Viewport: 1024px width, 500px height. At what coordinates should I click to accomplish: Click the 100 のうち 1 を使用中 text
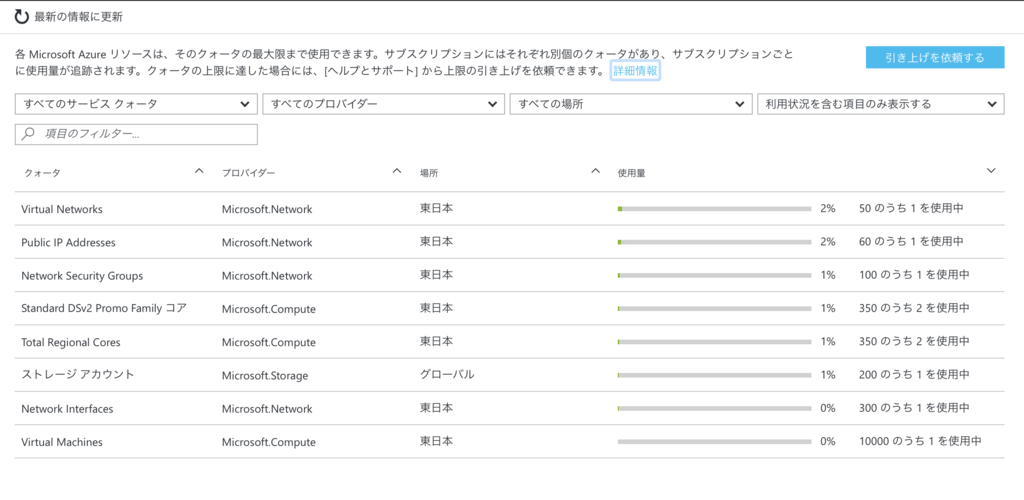click(914, 275)
